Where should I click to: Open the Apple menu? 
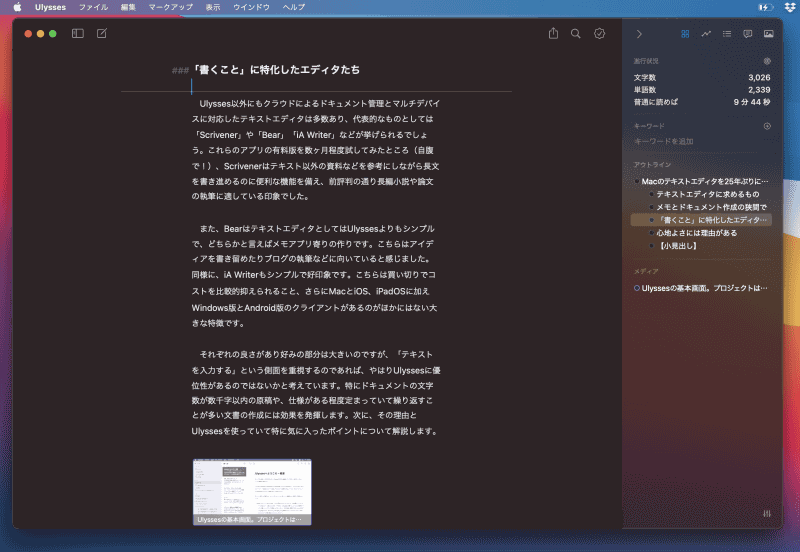[x=17, y=7]
